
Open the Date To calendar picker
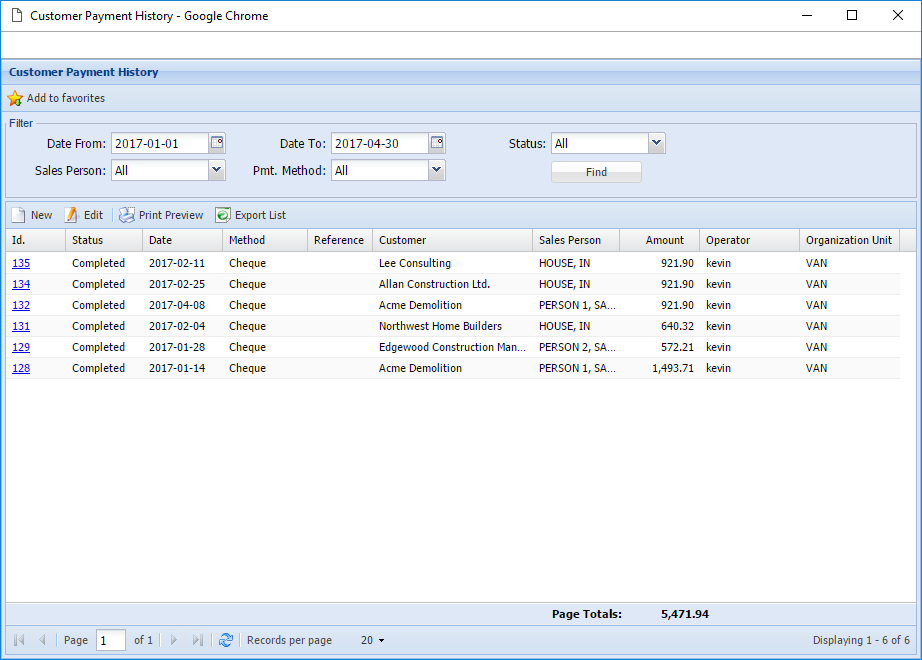pyautogui.click(x=437, y=142)
